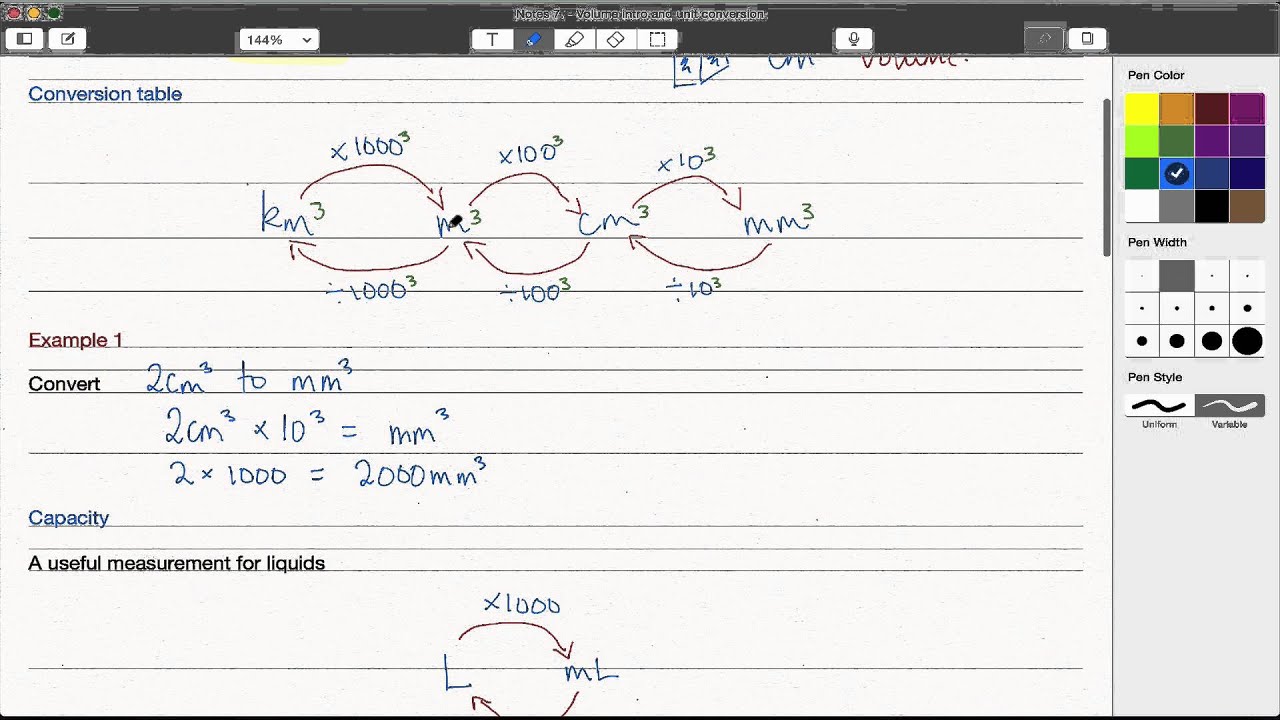Pick the maroon pen color

click(x=1212, y=109)
